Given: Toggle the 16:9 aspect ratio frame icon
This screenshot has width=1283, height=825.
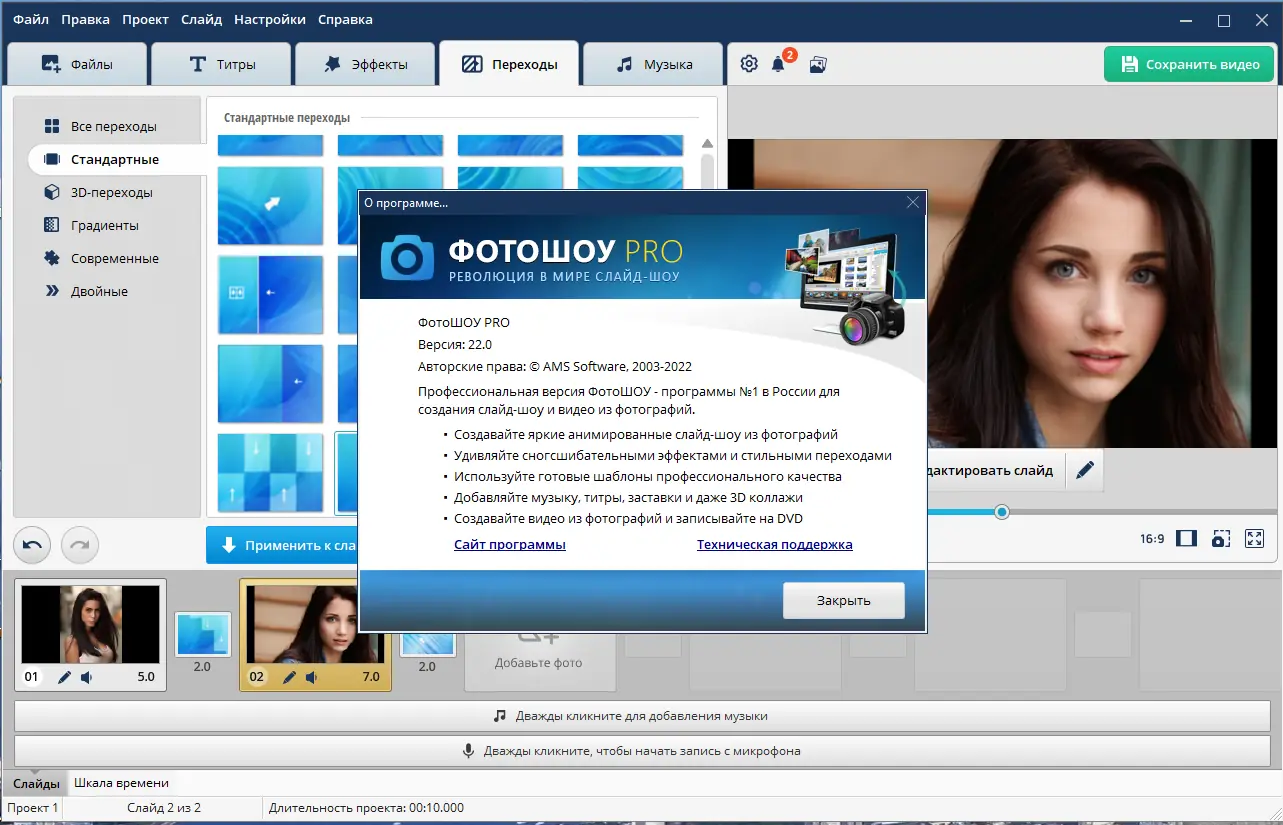Looking at the screenshot, I should (1186, 539).
